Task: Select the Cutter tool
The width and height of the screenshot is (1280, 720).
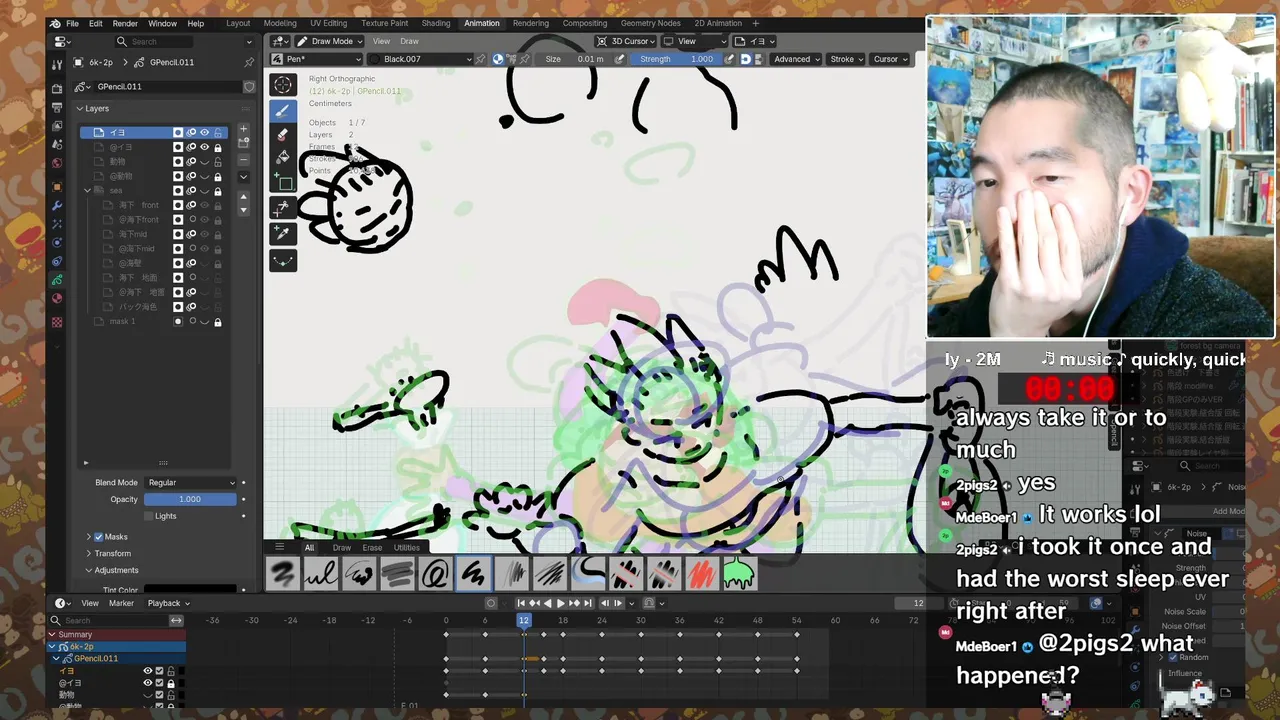Action: [283, 208]
